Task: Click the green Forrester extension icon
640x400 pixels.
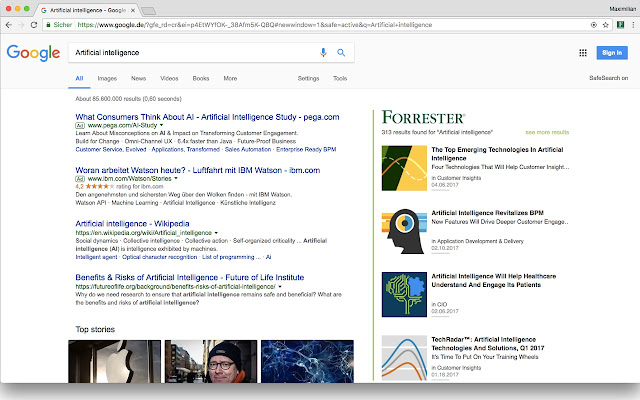Action: [x=620, y=25]
